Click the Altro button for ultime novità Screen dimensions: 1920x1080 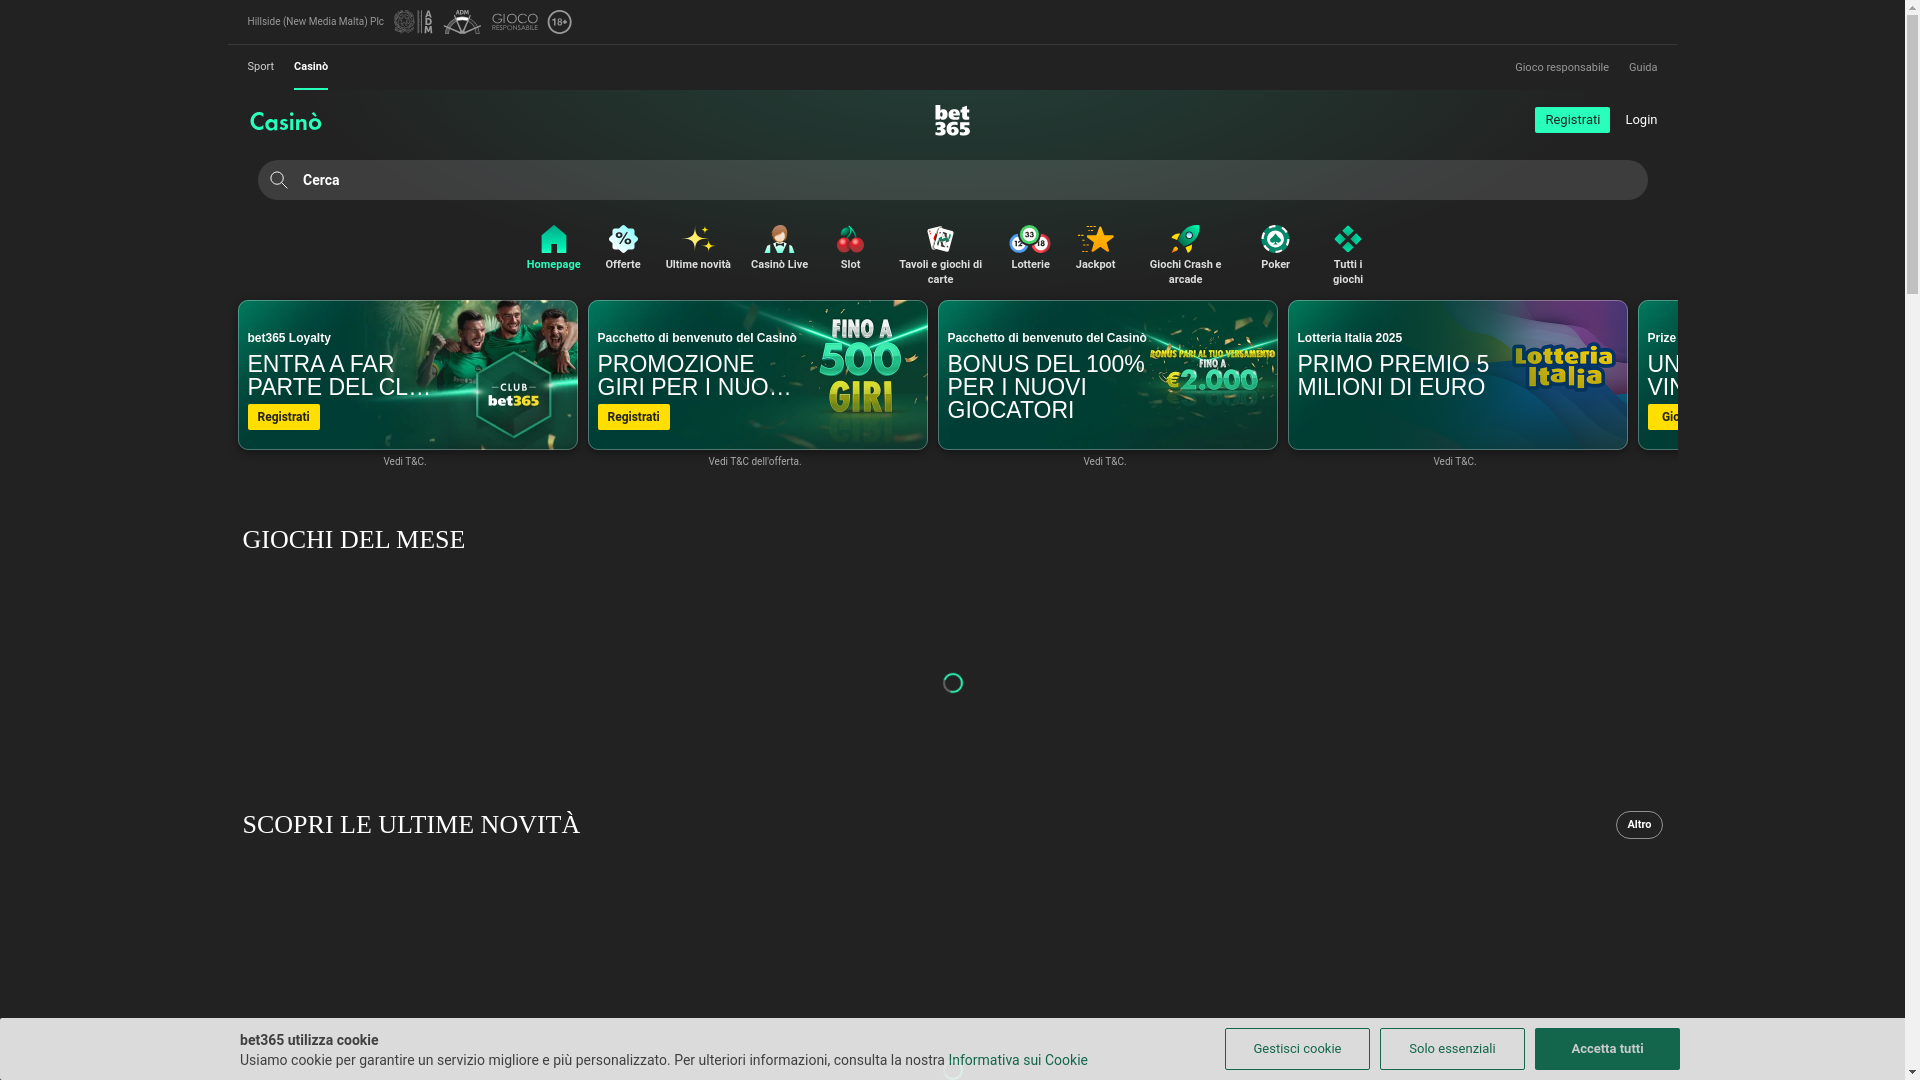[x=1639, y=825]
